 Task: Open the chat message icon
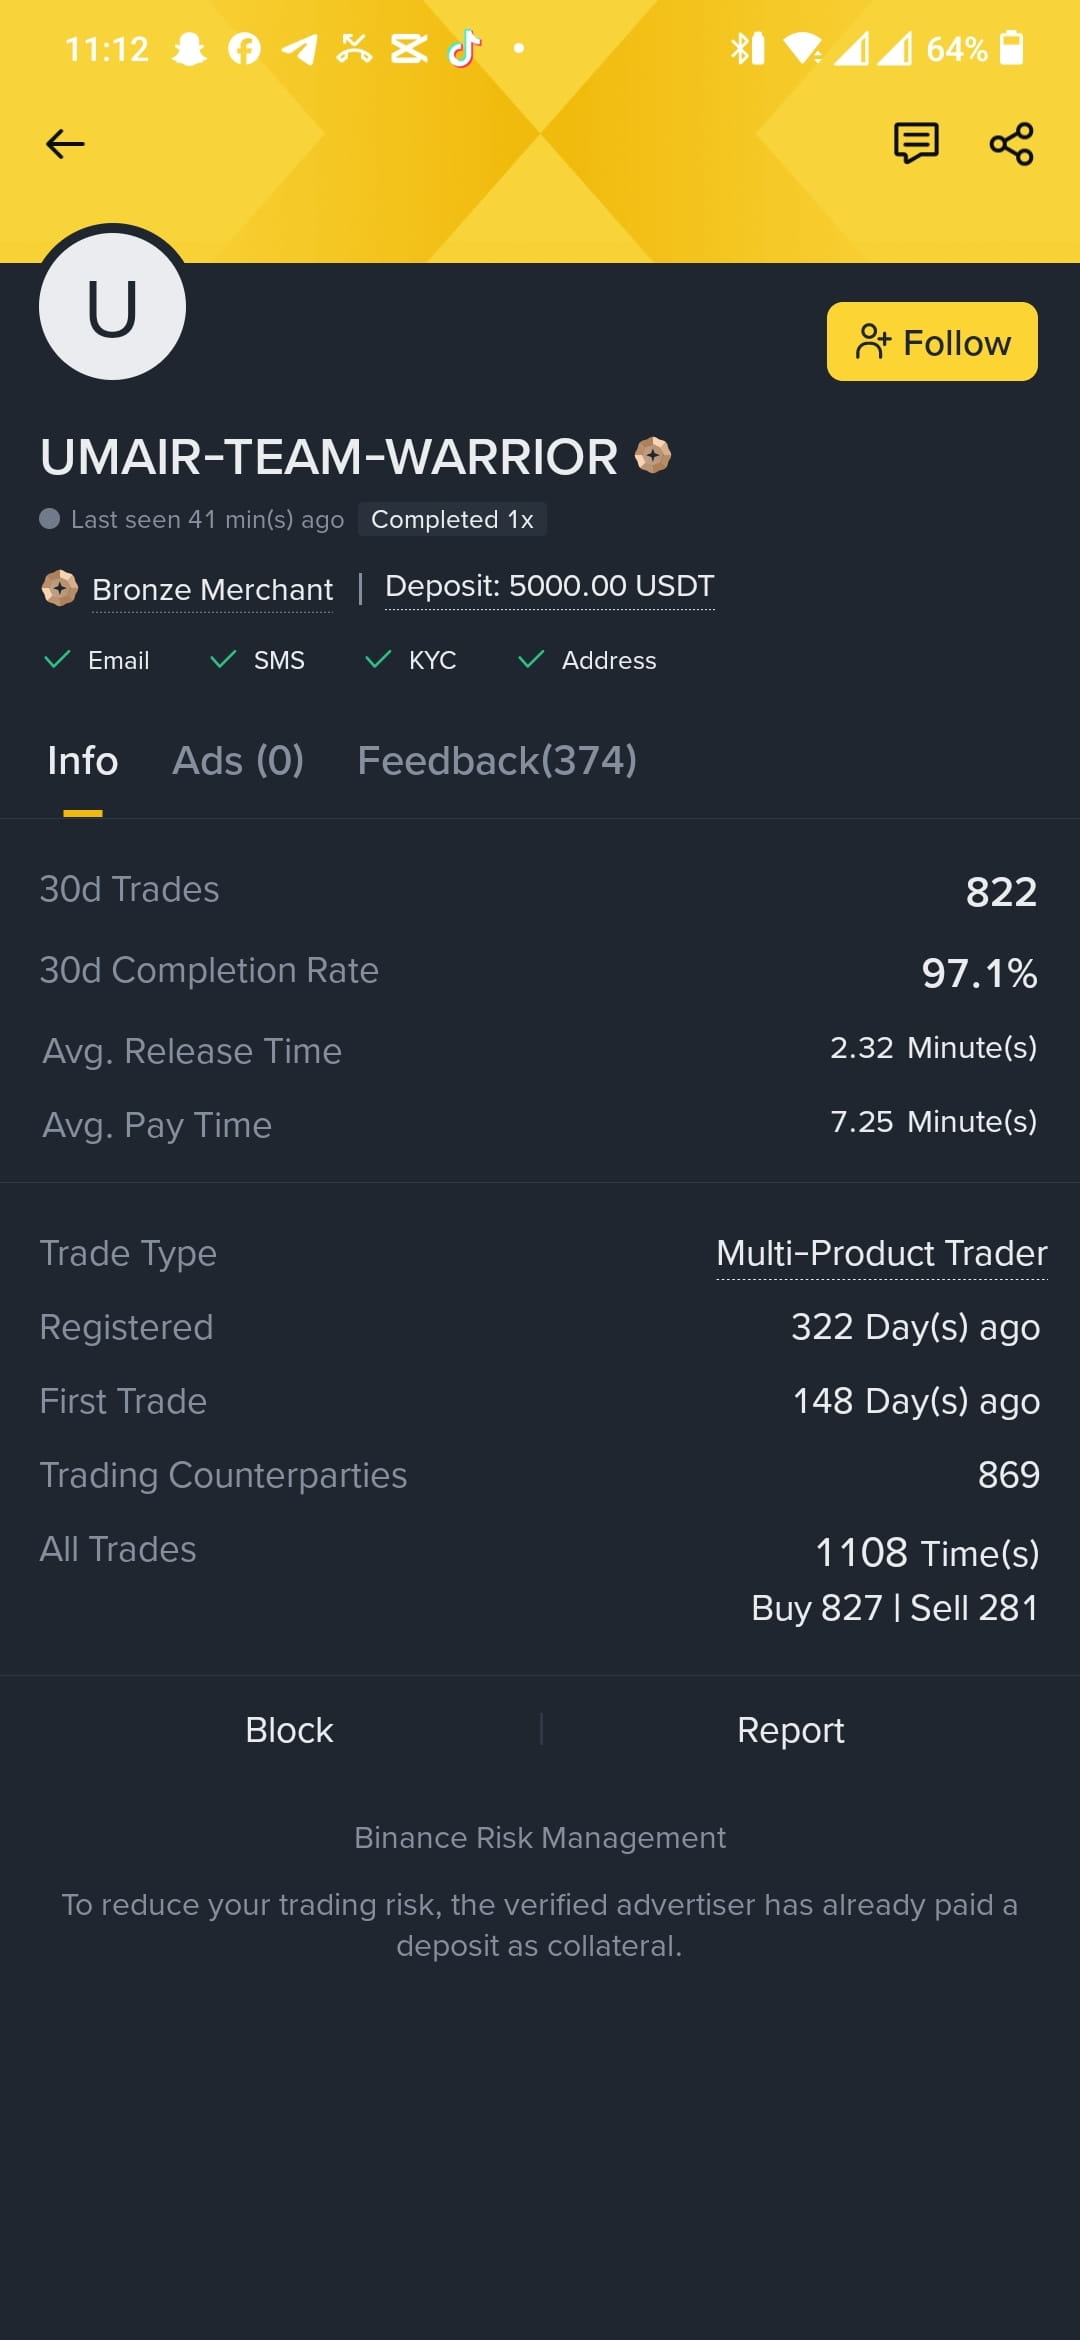[x=915, y=143]
